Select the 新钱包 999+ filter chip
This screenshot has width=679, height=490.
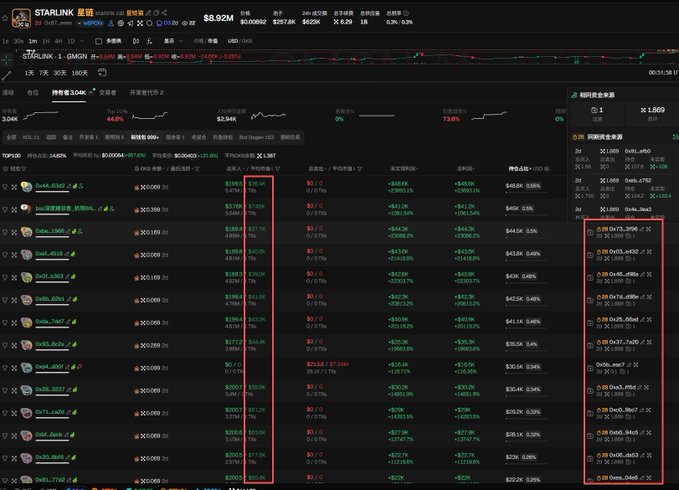coord(145,137)
